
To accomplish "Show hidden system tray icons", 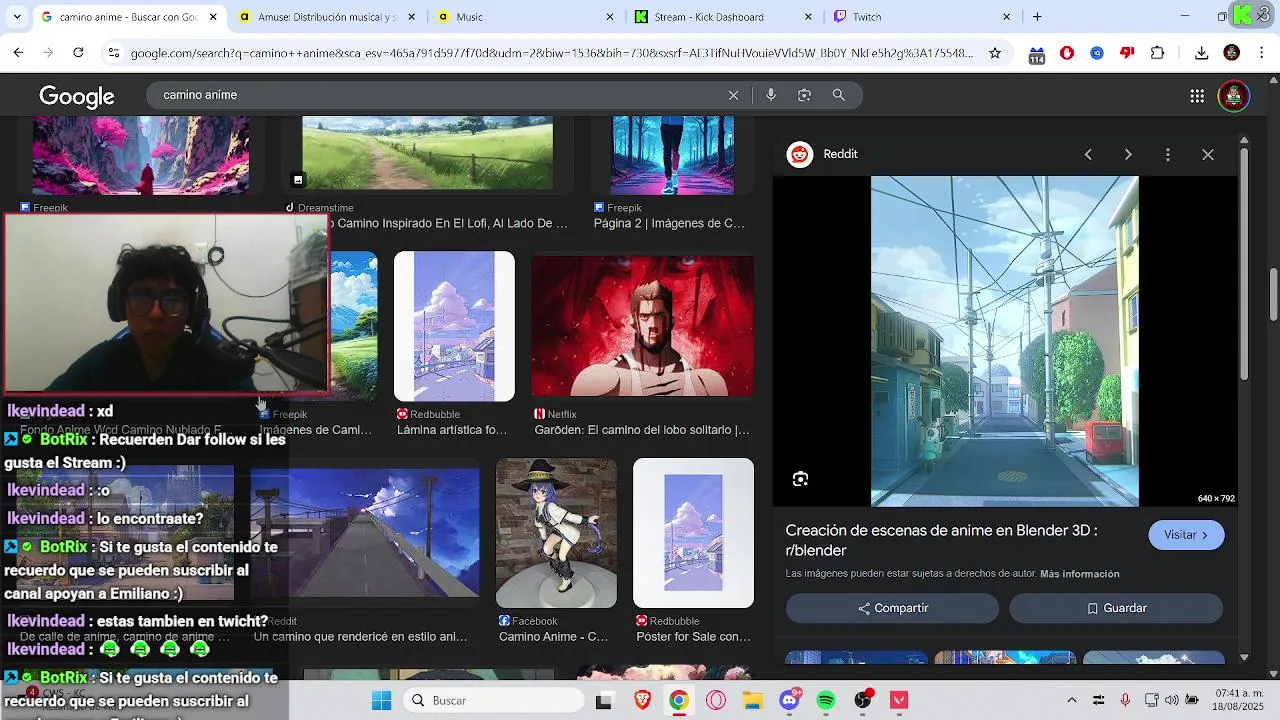I will tap(1072, 700).
